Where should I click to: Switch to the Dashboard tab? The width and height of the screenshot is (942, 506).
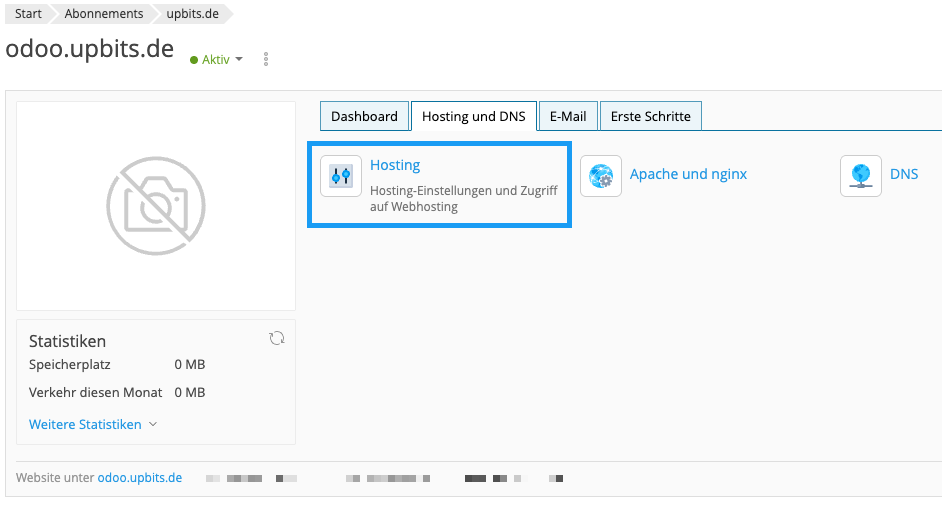tap(364, 116)
